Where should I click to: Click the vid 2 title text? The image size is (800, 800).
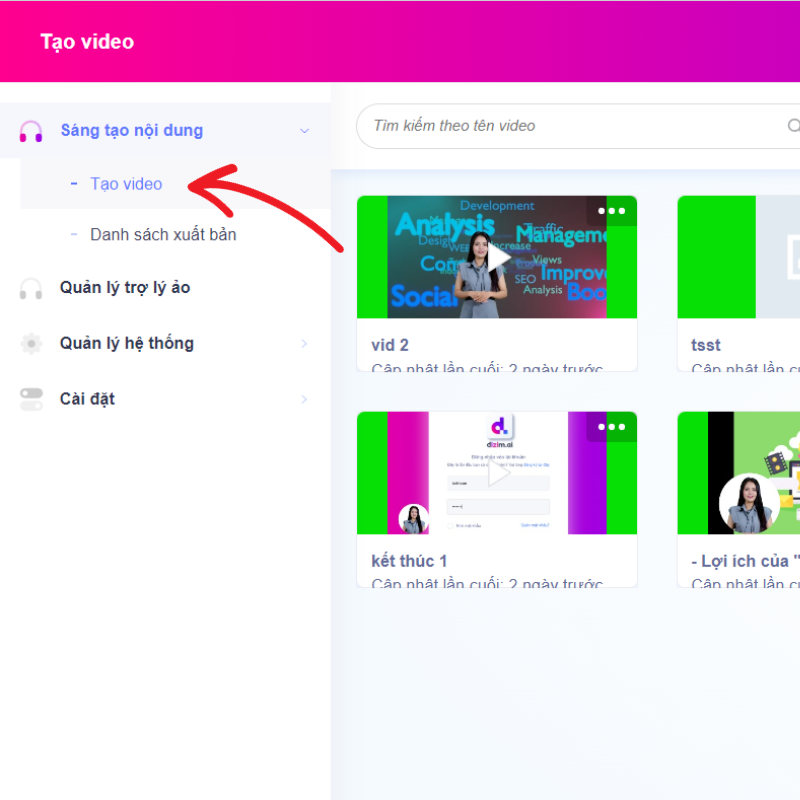[x=390, y=345]
